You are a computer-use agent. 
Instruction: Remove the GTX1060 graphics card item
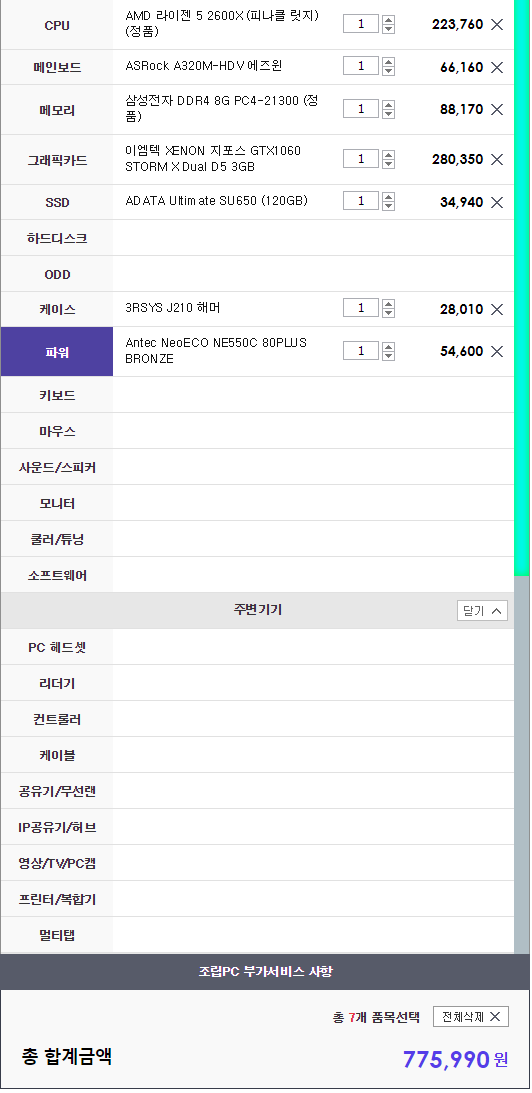496,160
